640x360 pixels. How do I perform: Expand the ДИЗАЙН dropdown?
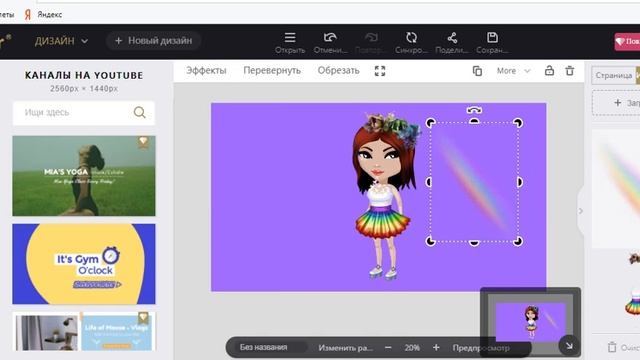(x=61, y=41)
